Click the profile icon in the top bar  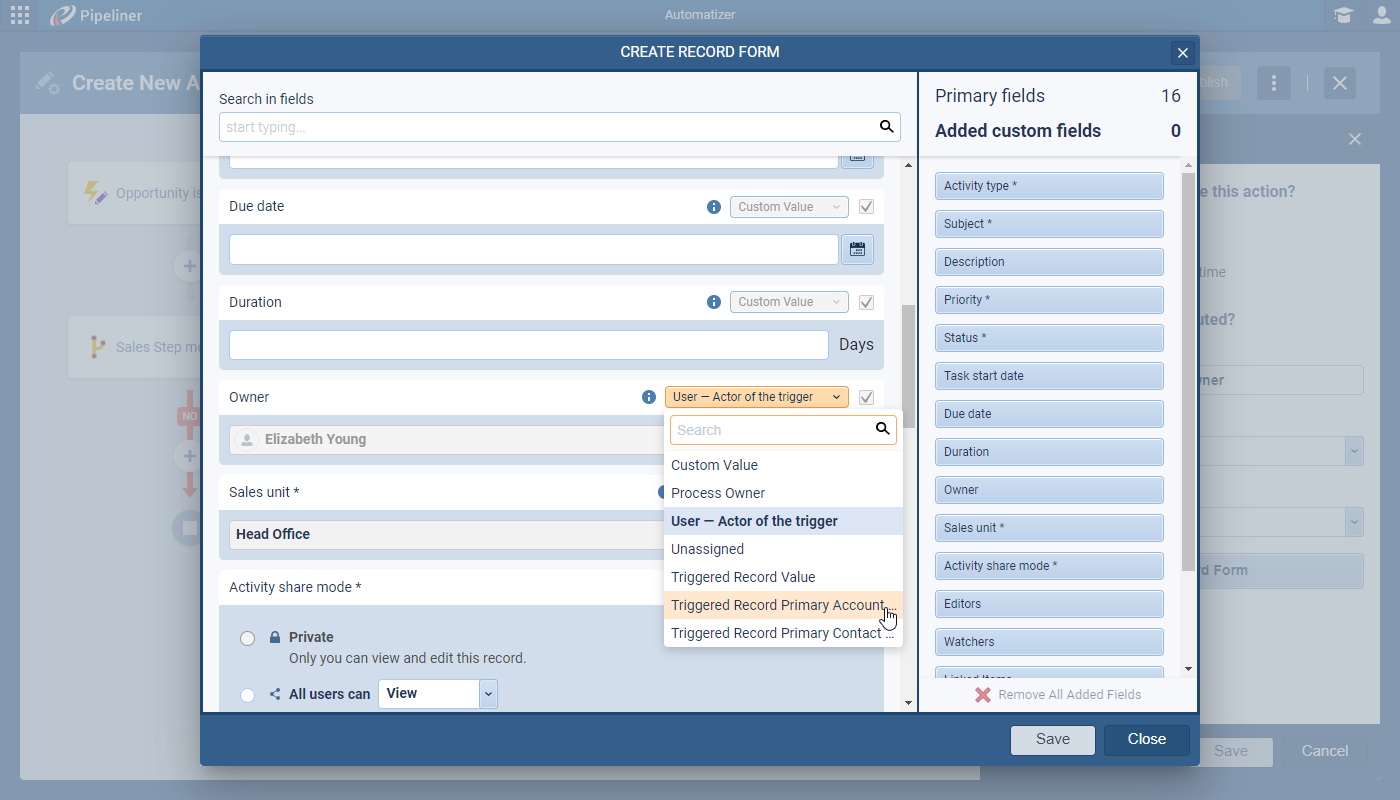pos(1383,15)
